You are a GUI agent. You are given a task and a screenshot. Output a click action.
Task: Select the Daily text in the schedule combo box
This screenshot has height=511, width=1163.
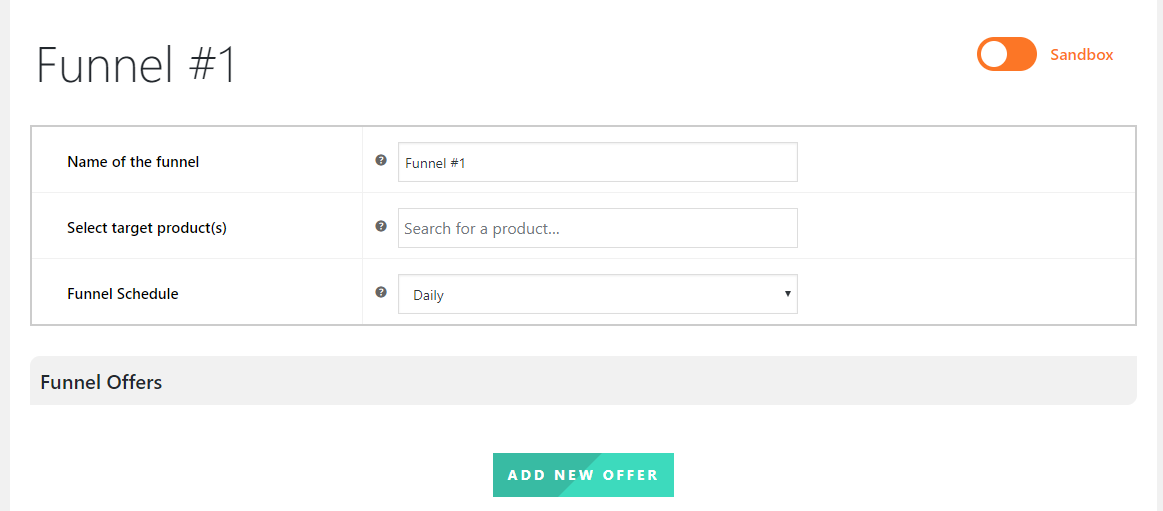tap(428, 295)
